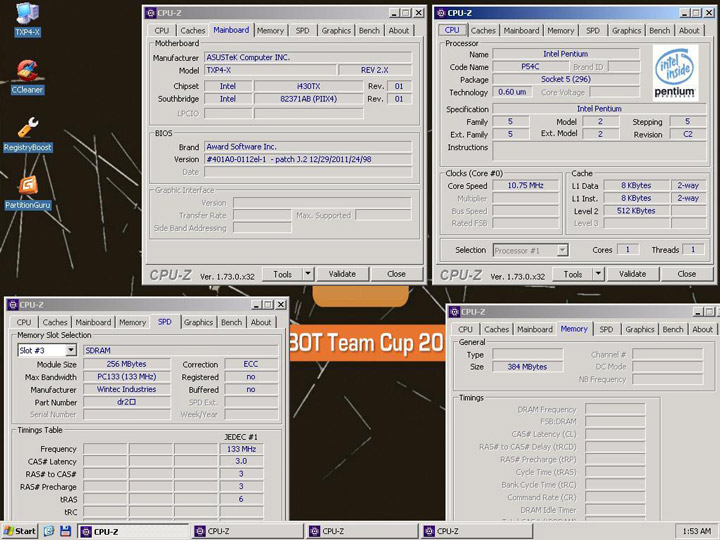Select second CPU-Z taskbar button
Screen dimensions: 720x540
point(248,531)
